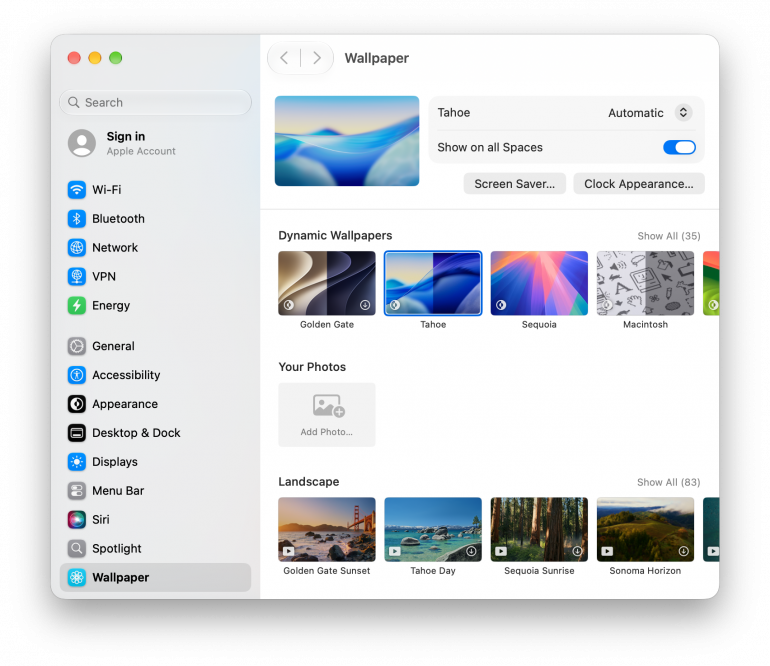Click download icon on Golden Gate wallpaper
This screenshot has height=666, width=770.
[365, 305]
